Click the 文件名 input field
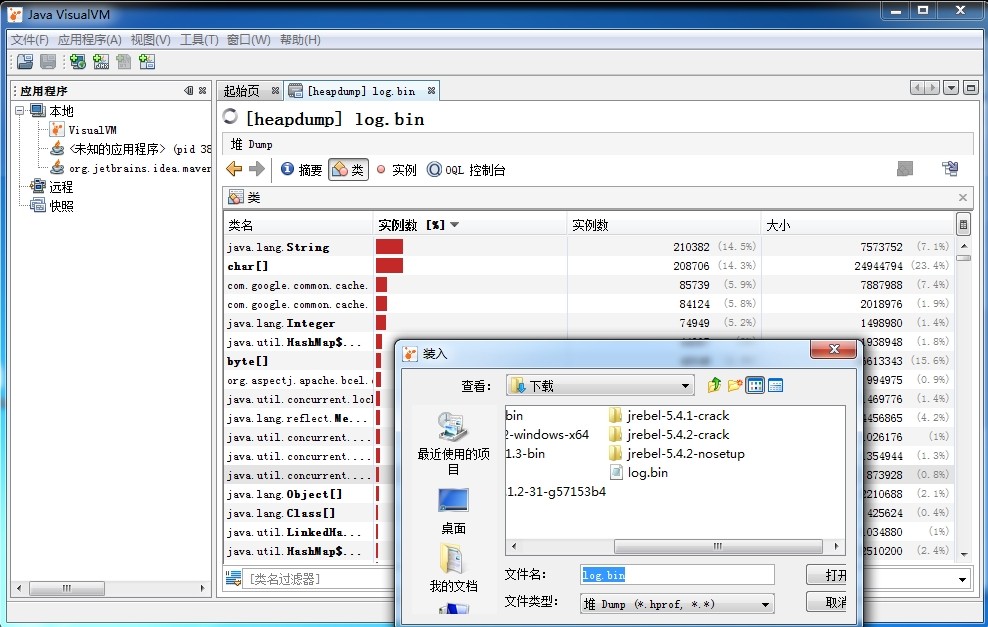The image size is (988, 627). click(677, 575)
